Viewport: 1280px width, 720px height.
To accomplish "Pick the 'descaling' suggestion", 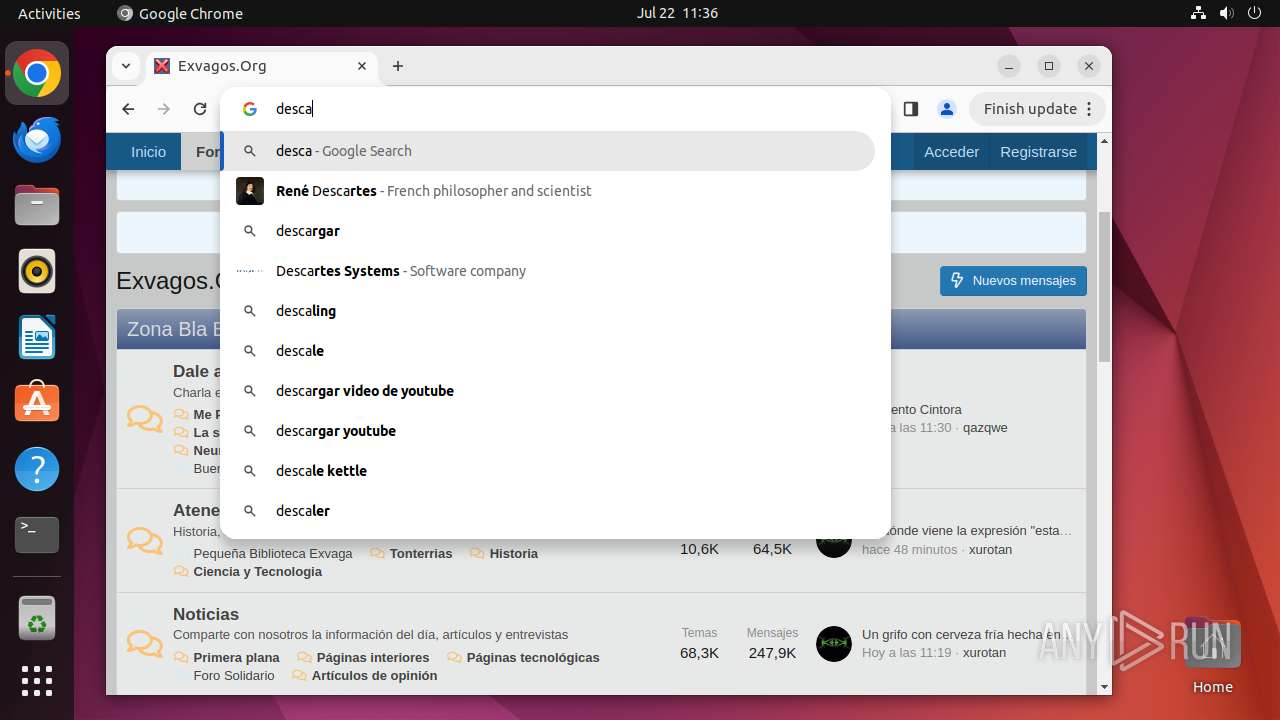I will (548, 311).
